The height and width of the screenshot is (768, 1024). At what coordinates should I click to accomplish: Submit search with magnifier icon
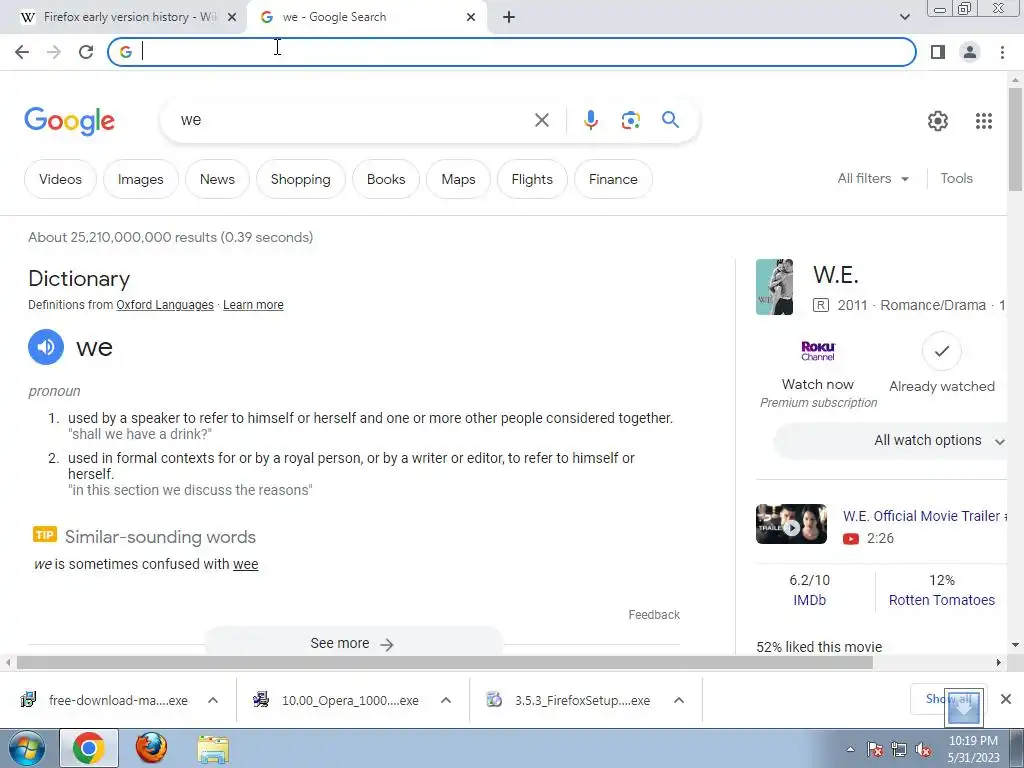tap(670, 120)
